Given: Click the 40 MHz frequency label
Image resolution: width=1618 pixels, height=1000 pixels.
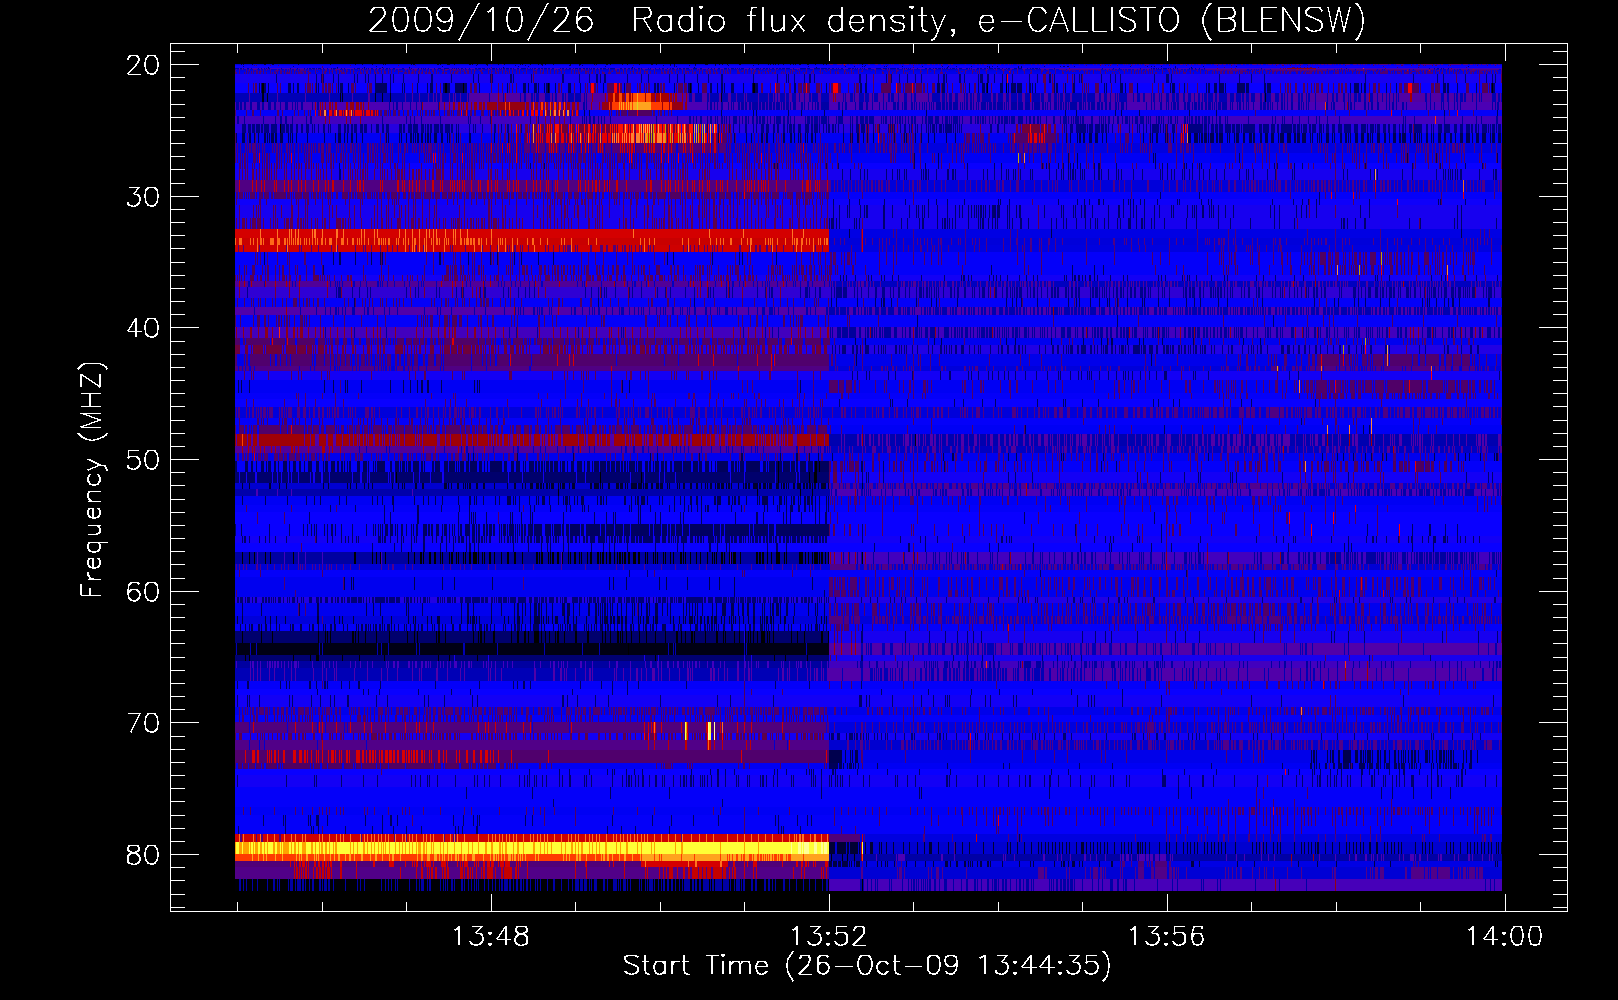Looking at the screenshot, I should (x=144, y=328).
